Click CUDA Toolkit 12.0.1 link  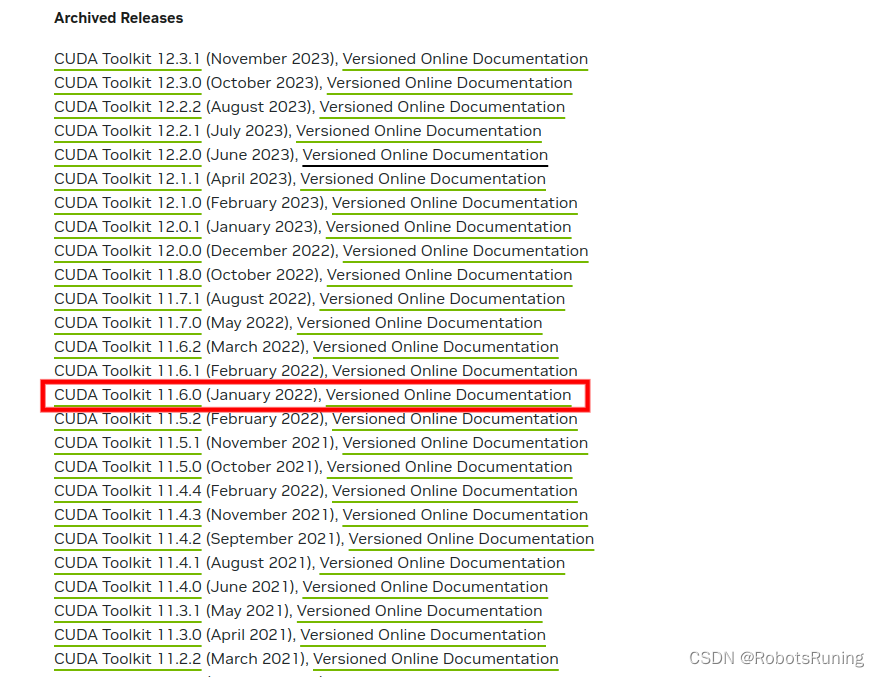128,227
